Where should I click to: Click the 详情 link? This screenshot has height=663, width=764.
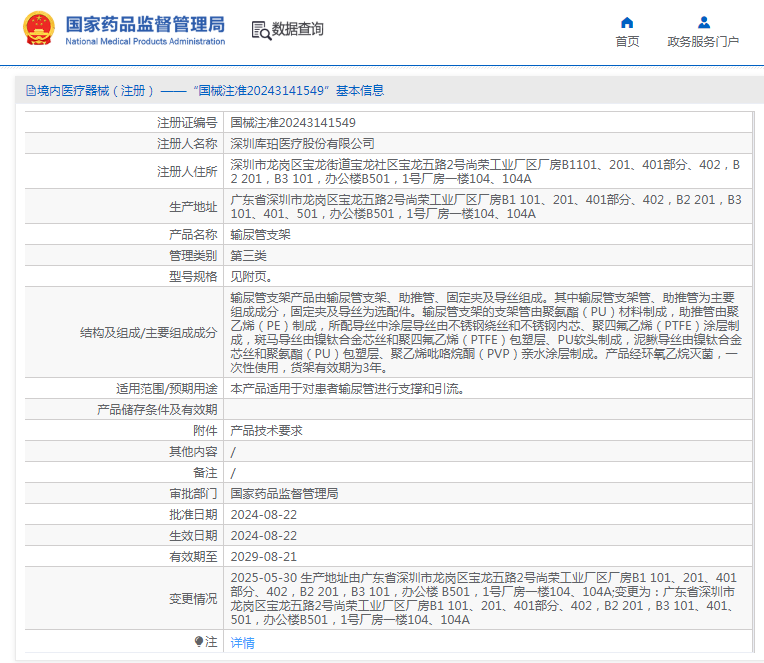pos(242,643)
